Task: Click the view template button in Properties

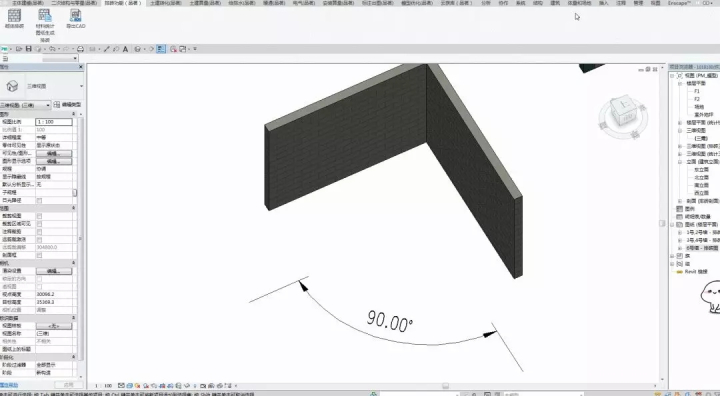Action: click(54, 326)
